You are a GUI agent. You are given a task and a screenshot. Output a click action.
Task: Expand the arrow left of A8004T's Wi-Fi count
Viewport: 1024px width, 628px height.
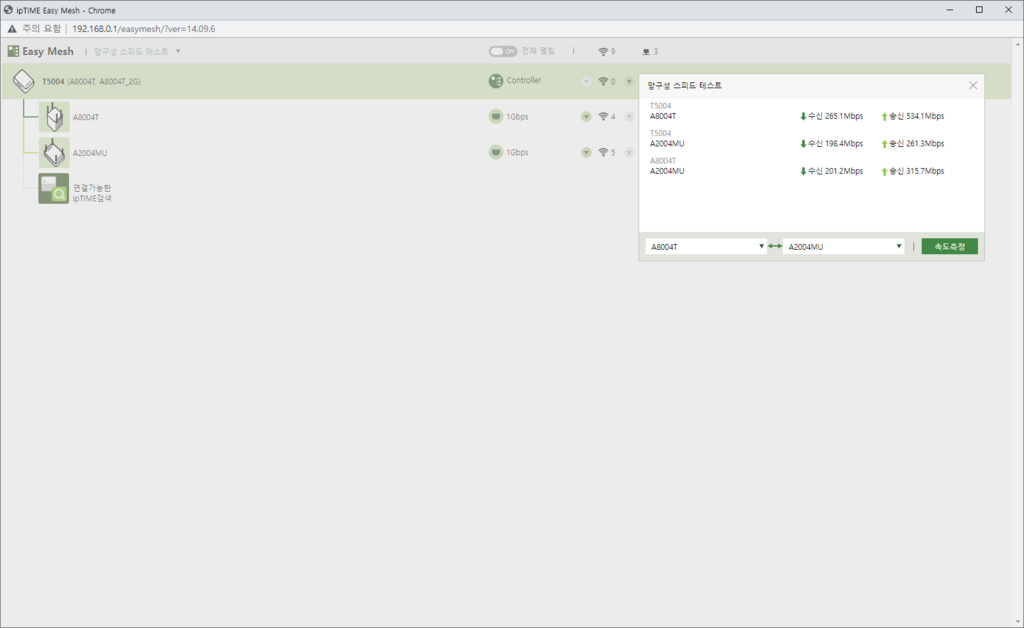click(586, 117)
